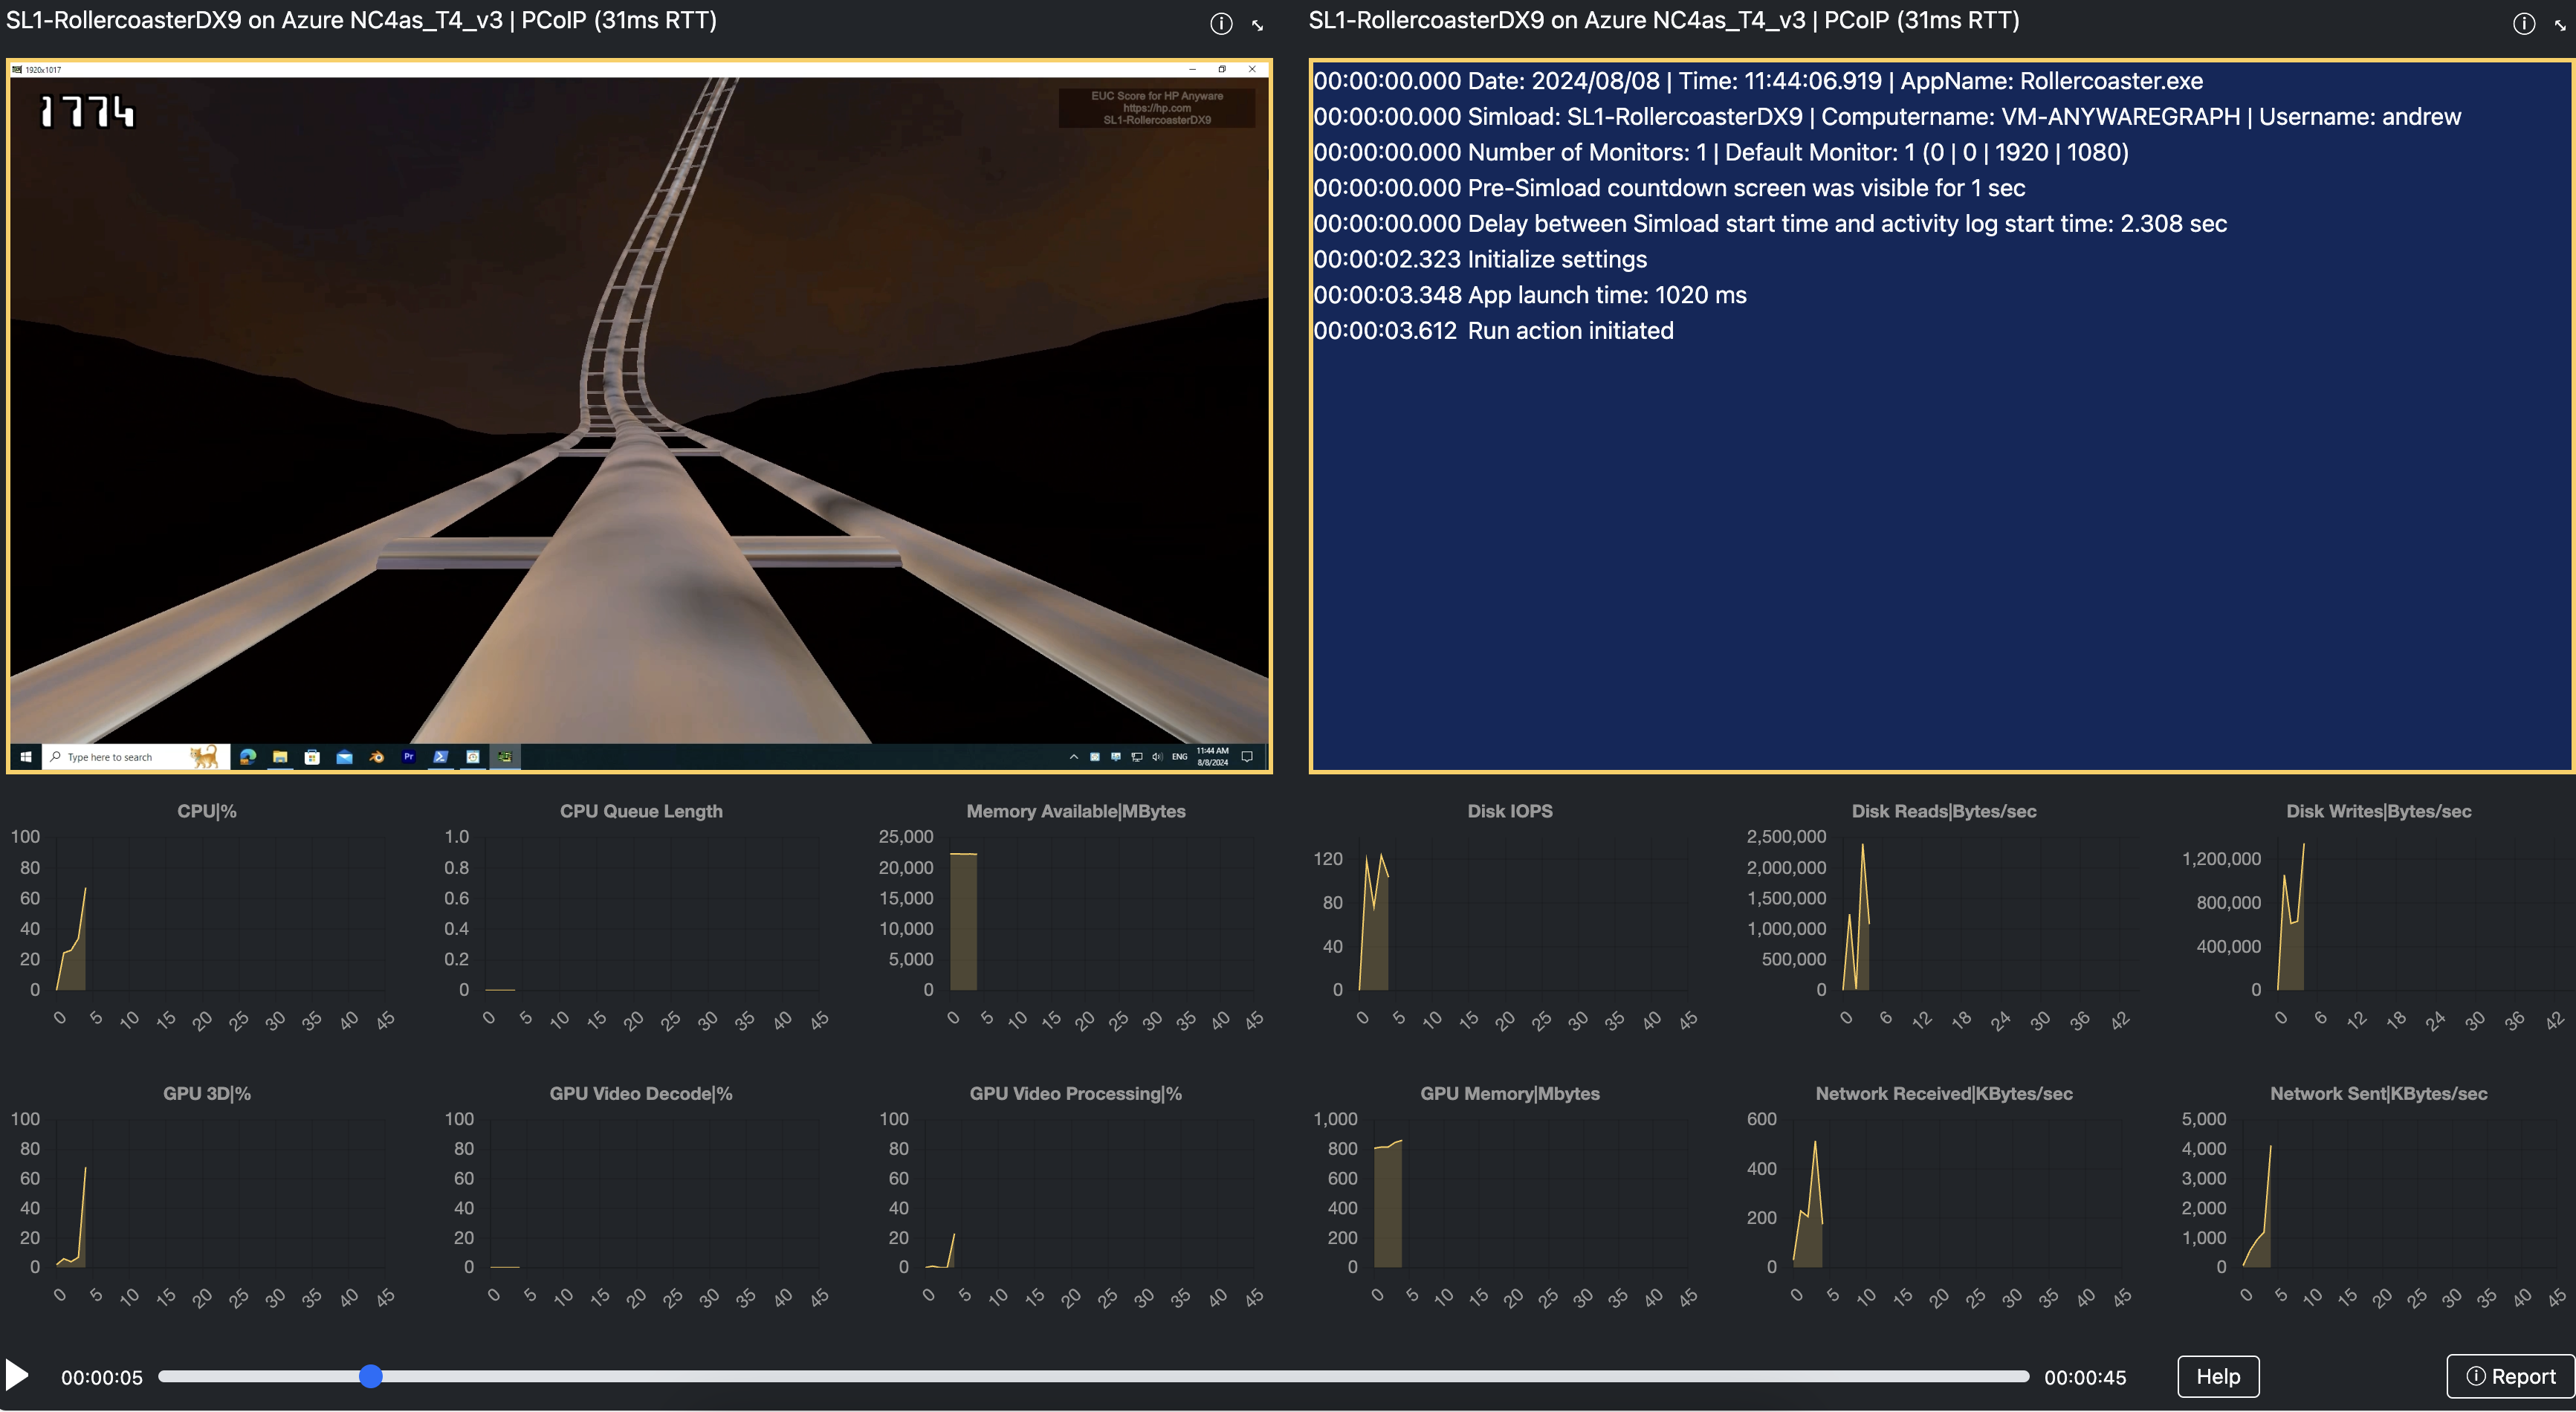Screen dimensions: 2576x1412
Task: Select log line 'Number of Monitors: 1'
Action: point(1721,152)
